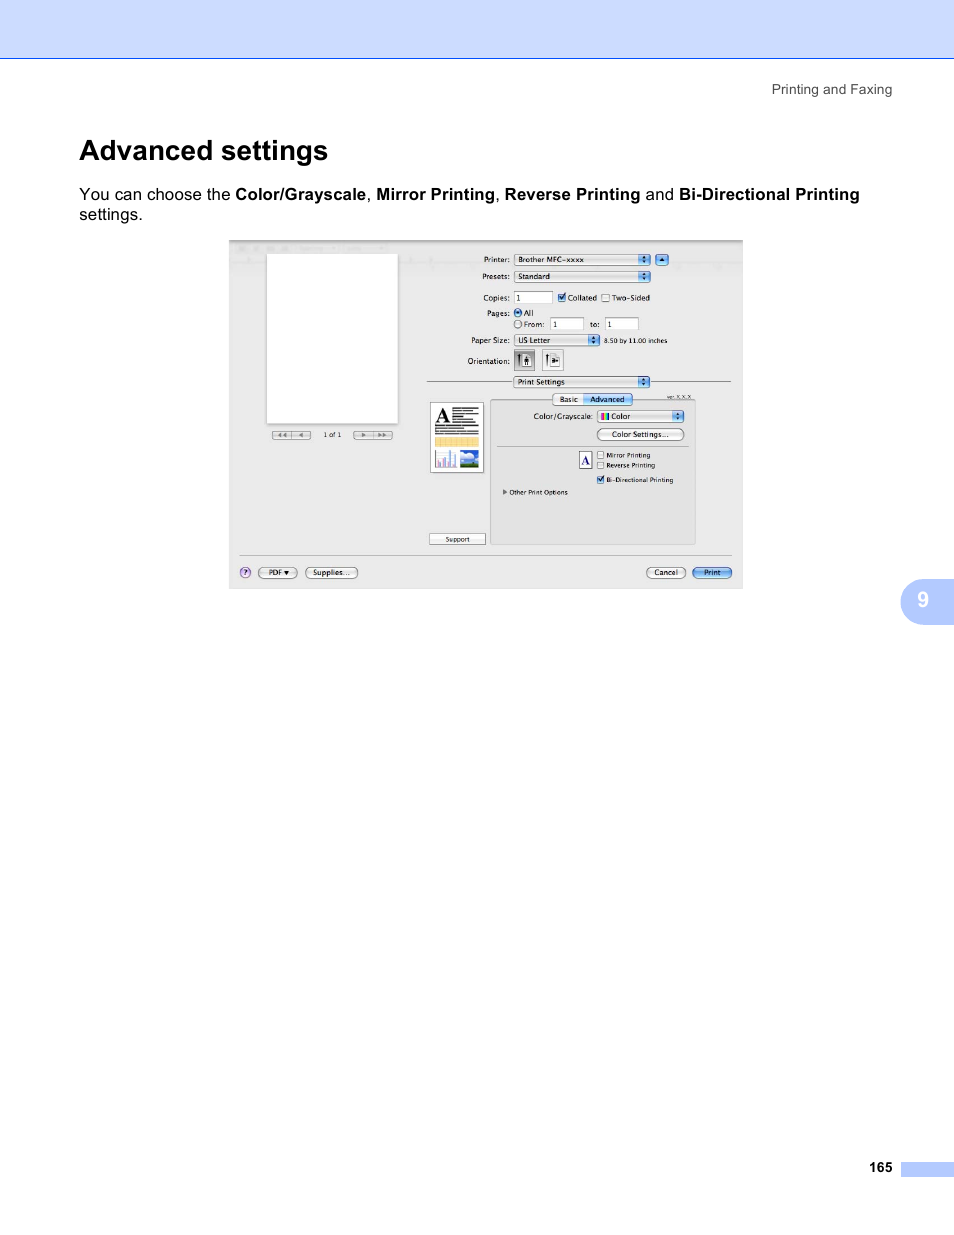The width and height of the screenshot is (954, 1235).
Task: Go to last preview page
Action: tap(382, 435)
